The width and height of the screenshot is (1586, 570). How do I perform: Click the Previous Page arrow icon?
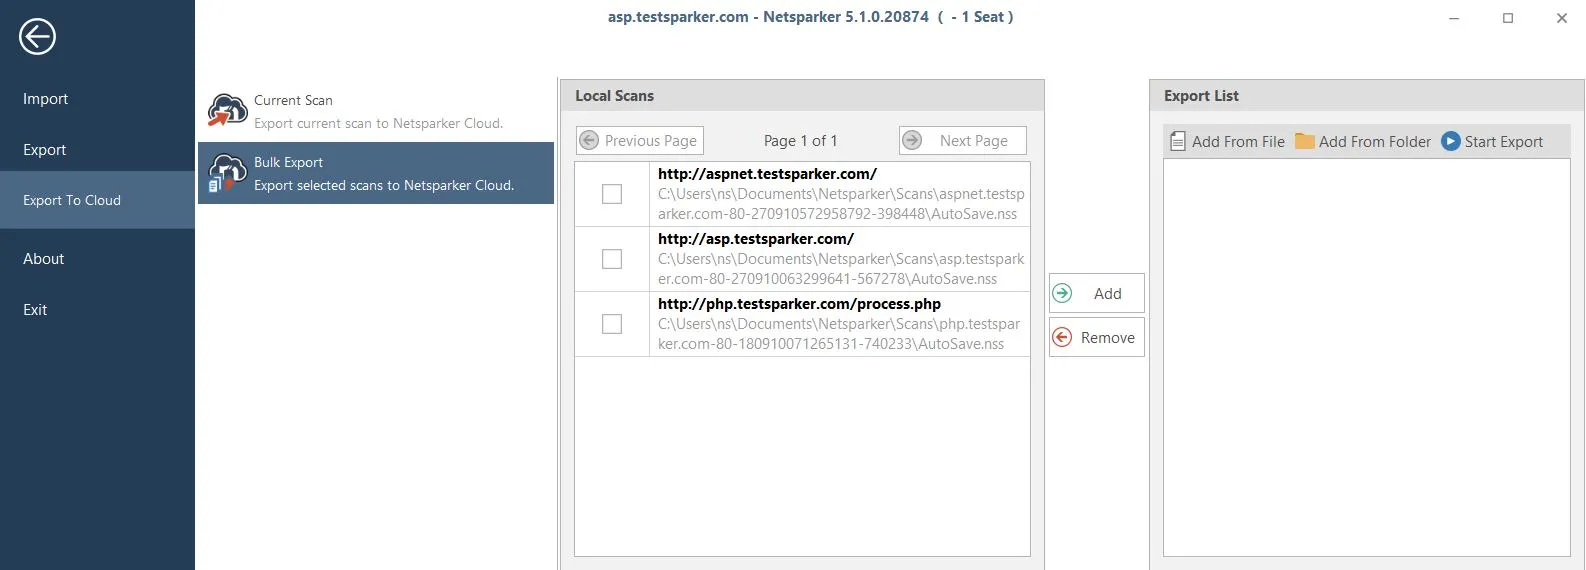(590, 141)
